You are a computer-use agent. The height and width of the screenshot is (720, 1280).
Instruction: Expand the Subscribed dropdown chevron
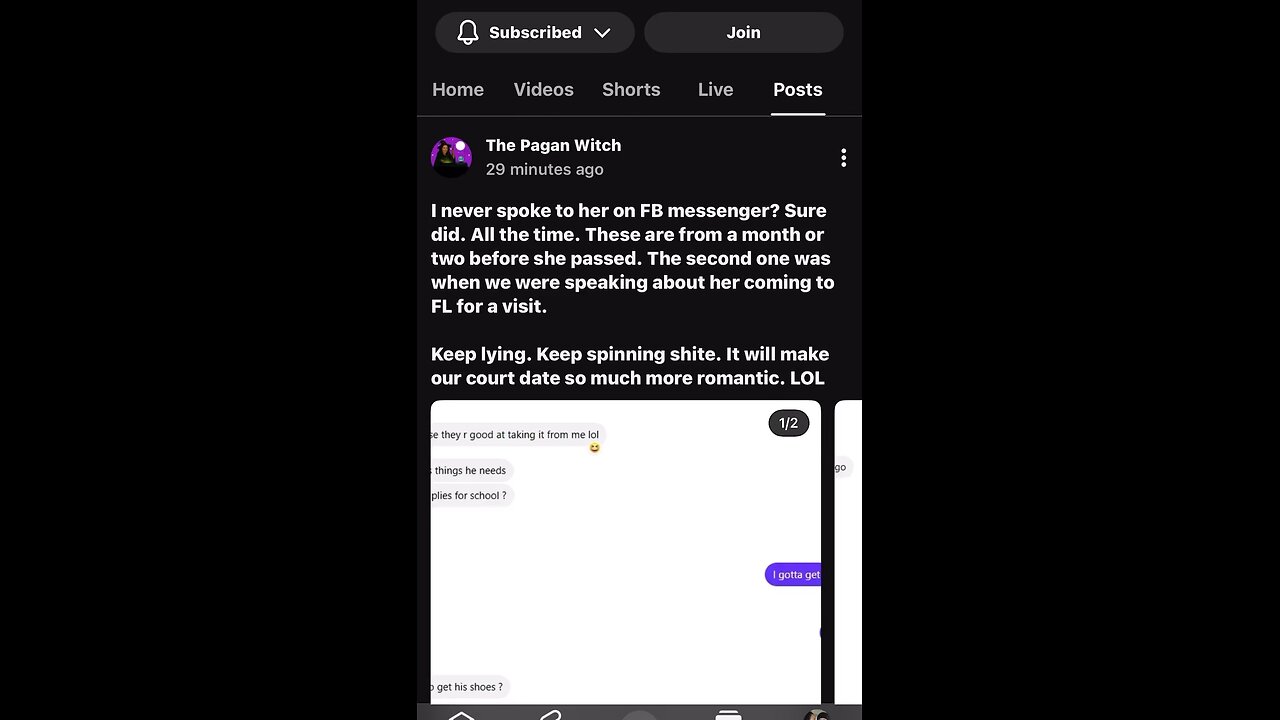coord(602,33)
